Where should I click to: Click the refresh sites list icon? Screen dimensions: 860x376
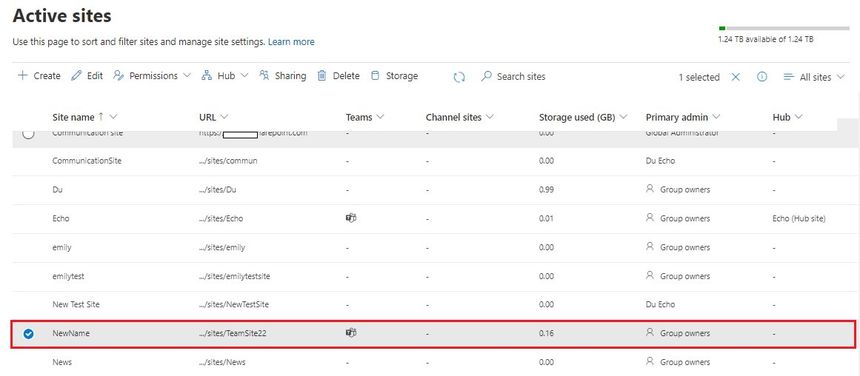tap(459, 77)
